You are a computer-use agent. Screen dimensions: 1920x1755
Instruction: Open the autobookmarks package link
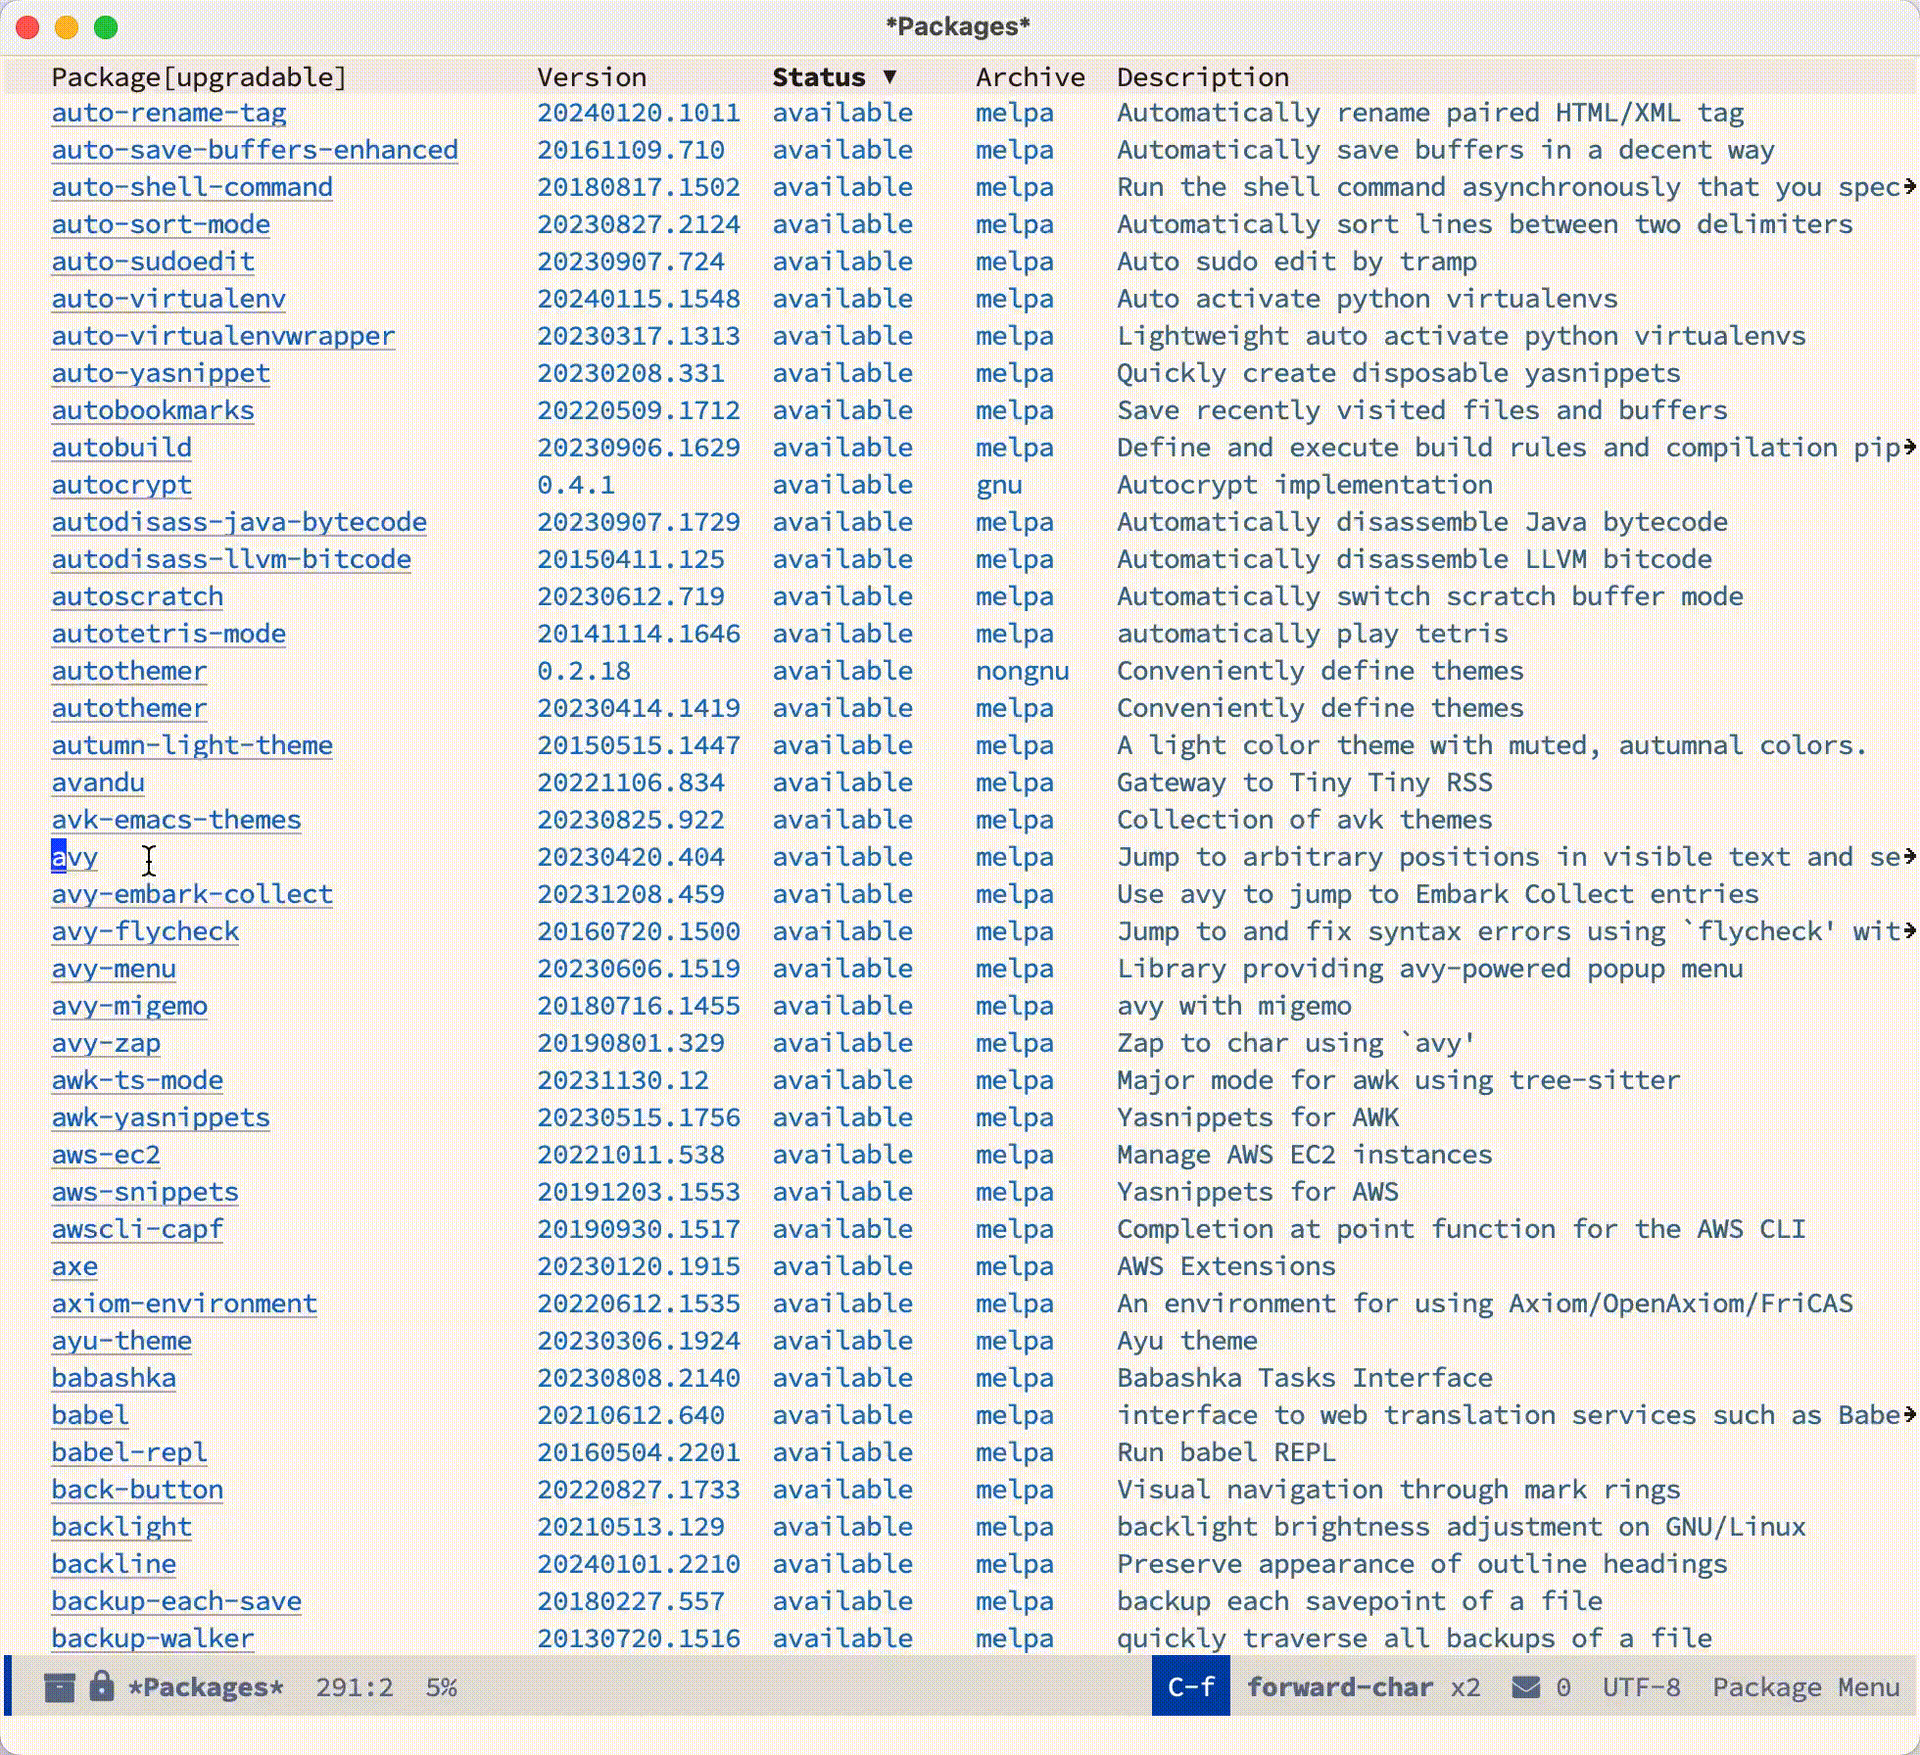tap(153, 410)
